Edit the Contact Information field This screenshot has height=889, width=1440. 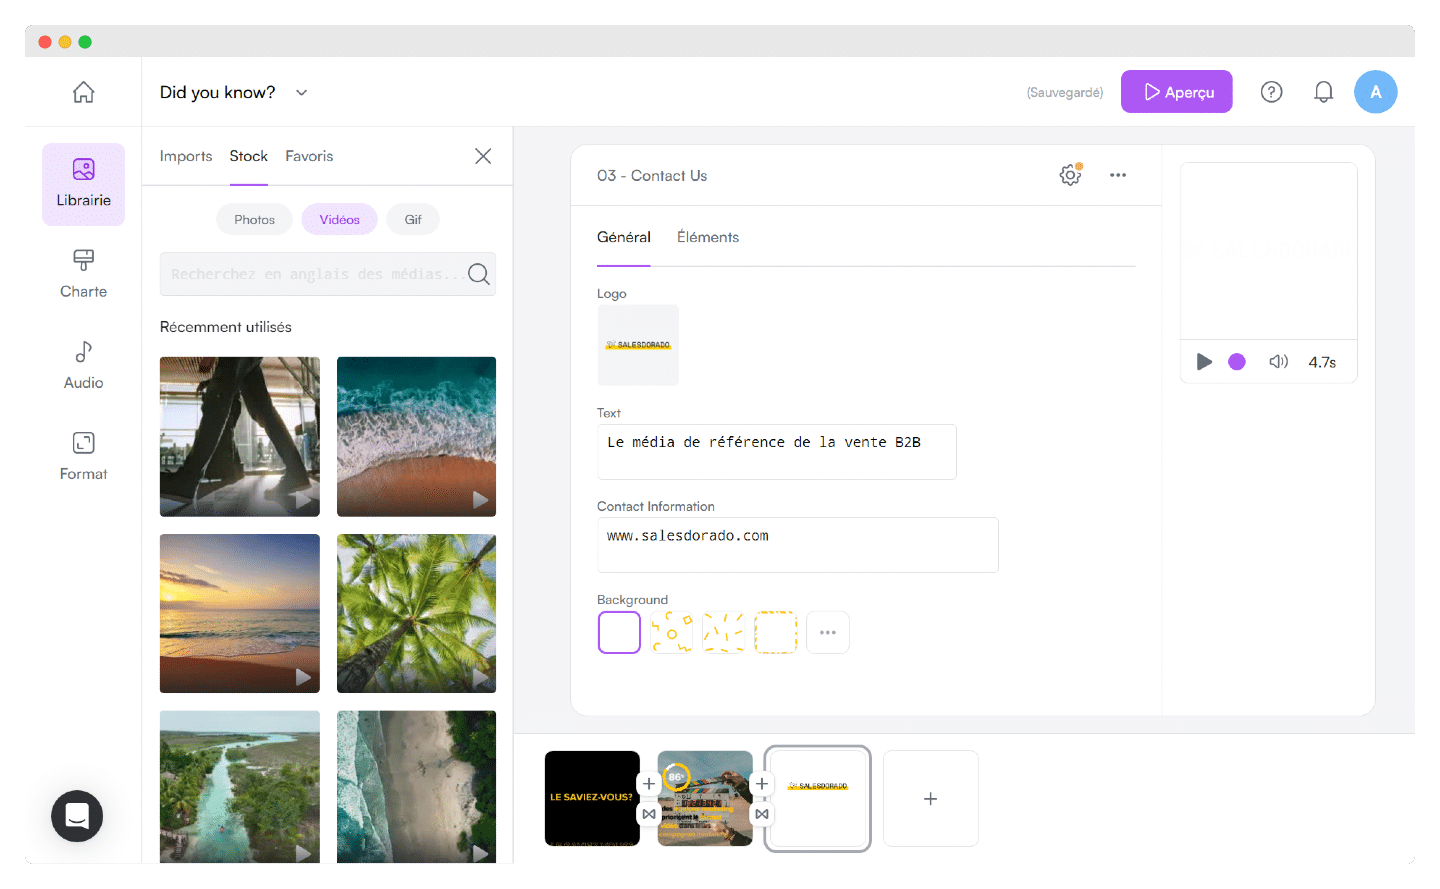point(798,545)
